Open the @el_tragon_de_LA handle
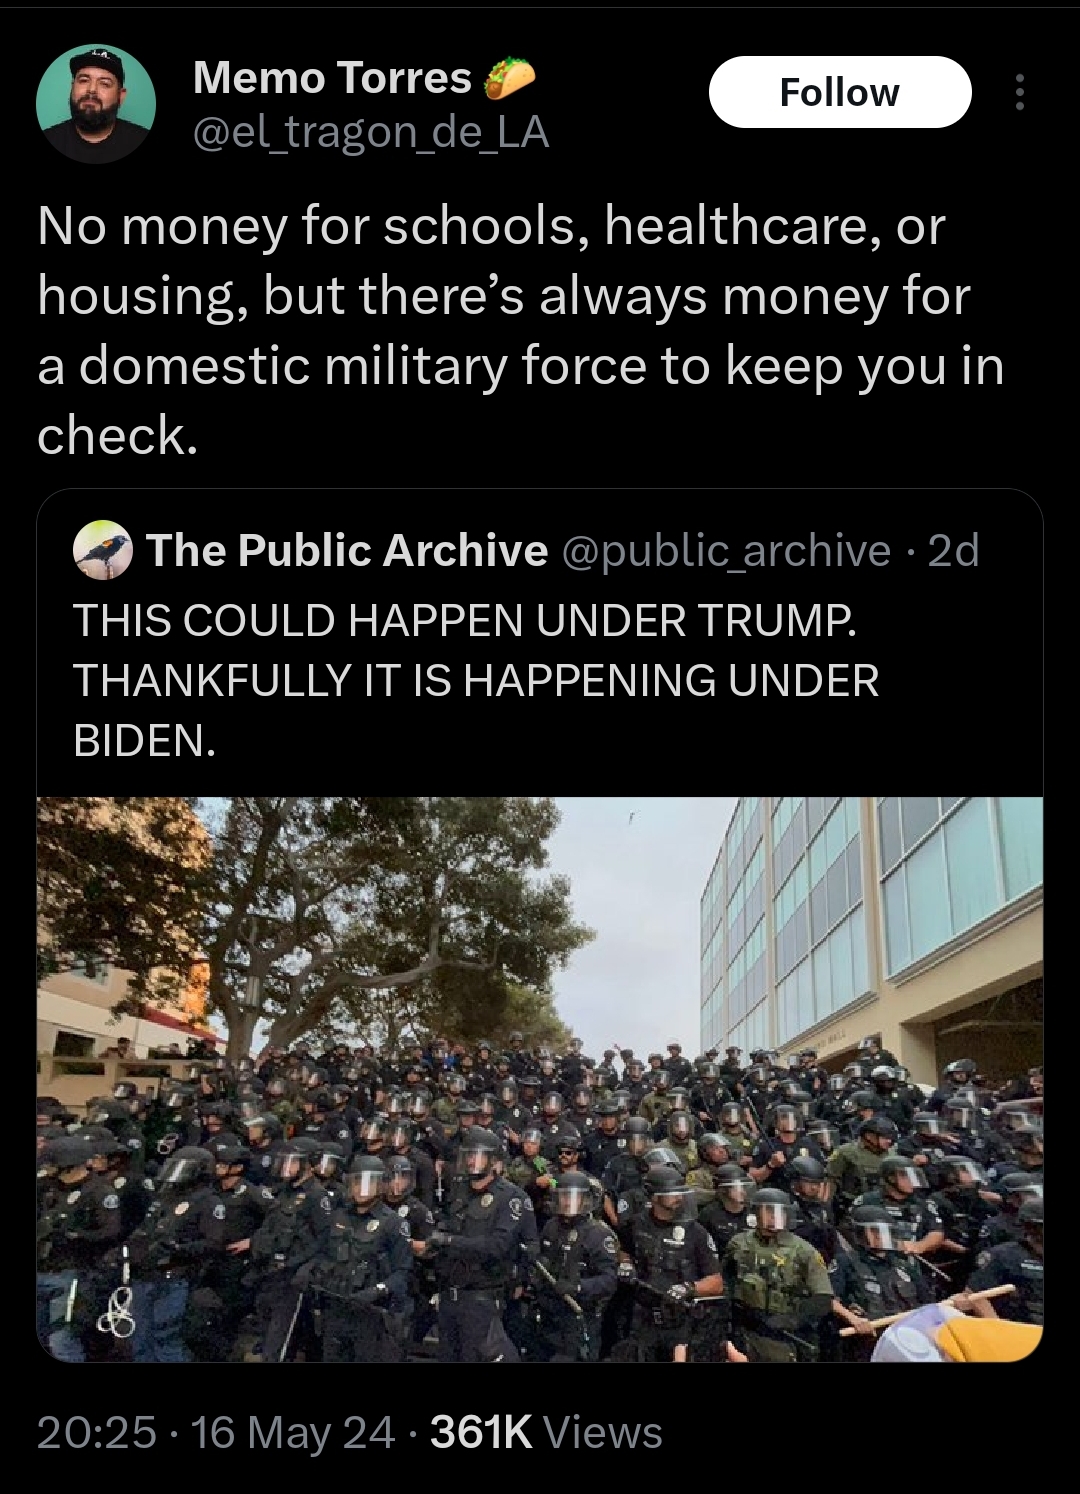The image size is (1080, 1494). tap(370, 132)
